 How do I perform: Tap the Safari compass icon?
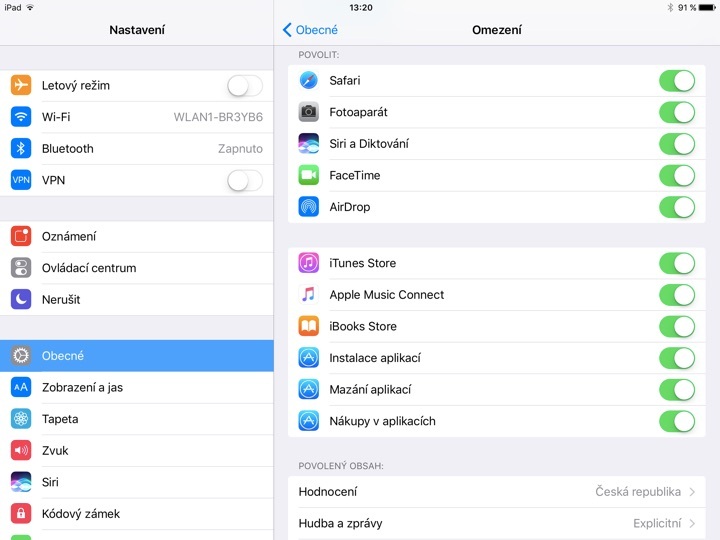pos(309,80)
